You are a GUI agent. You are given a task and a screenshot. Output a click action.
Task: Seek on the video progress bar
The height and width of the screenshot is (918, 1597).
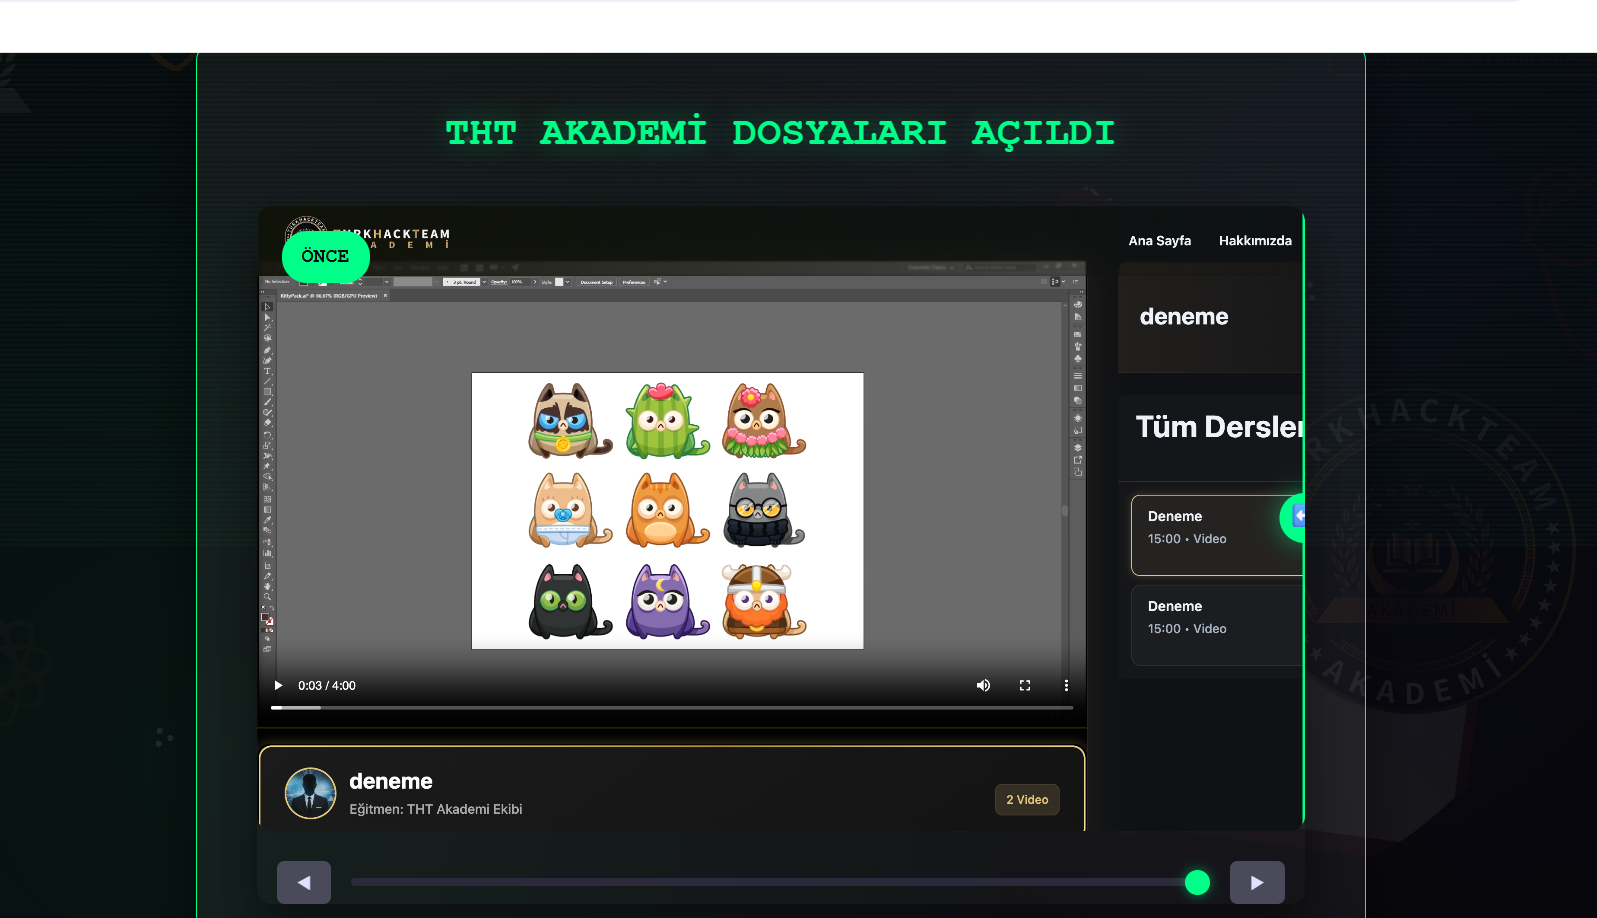[672, 708]
